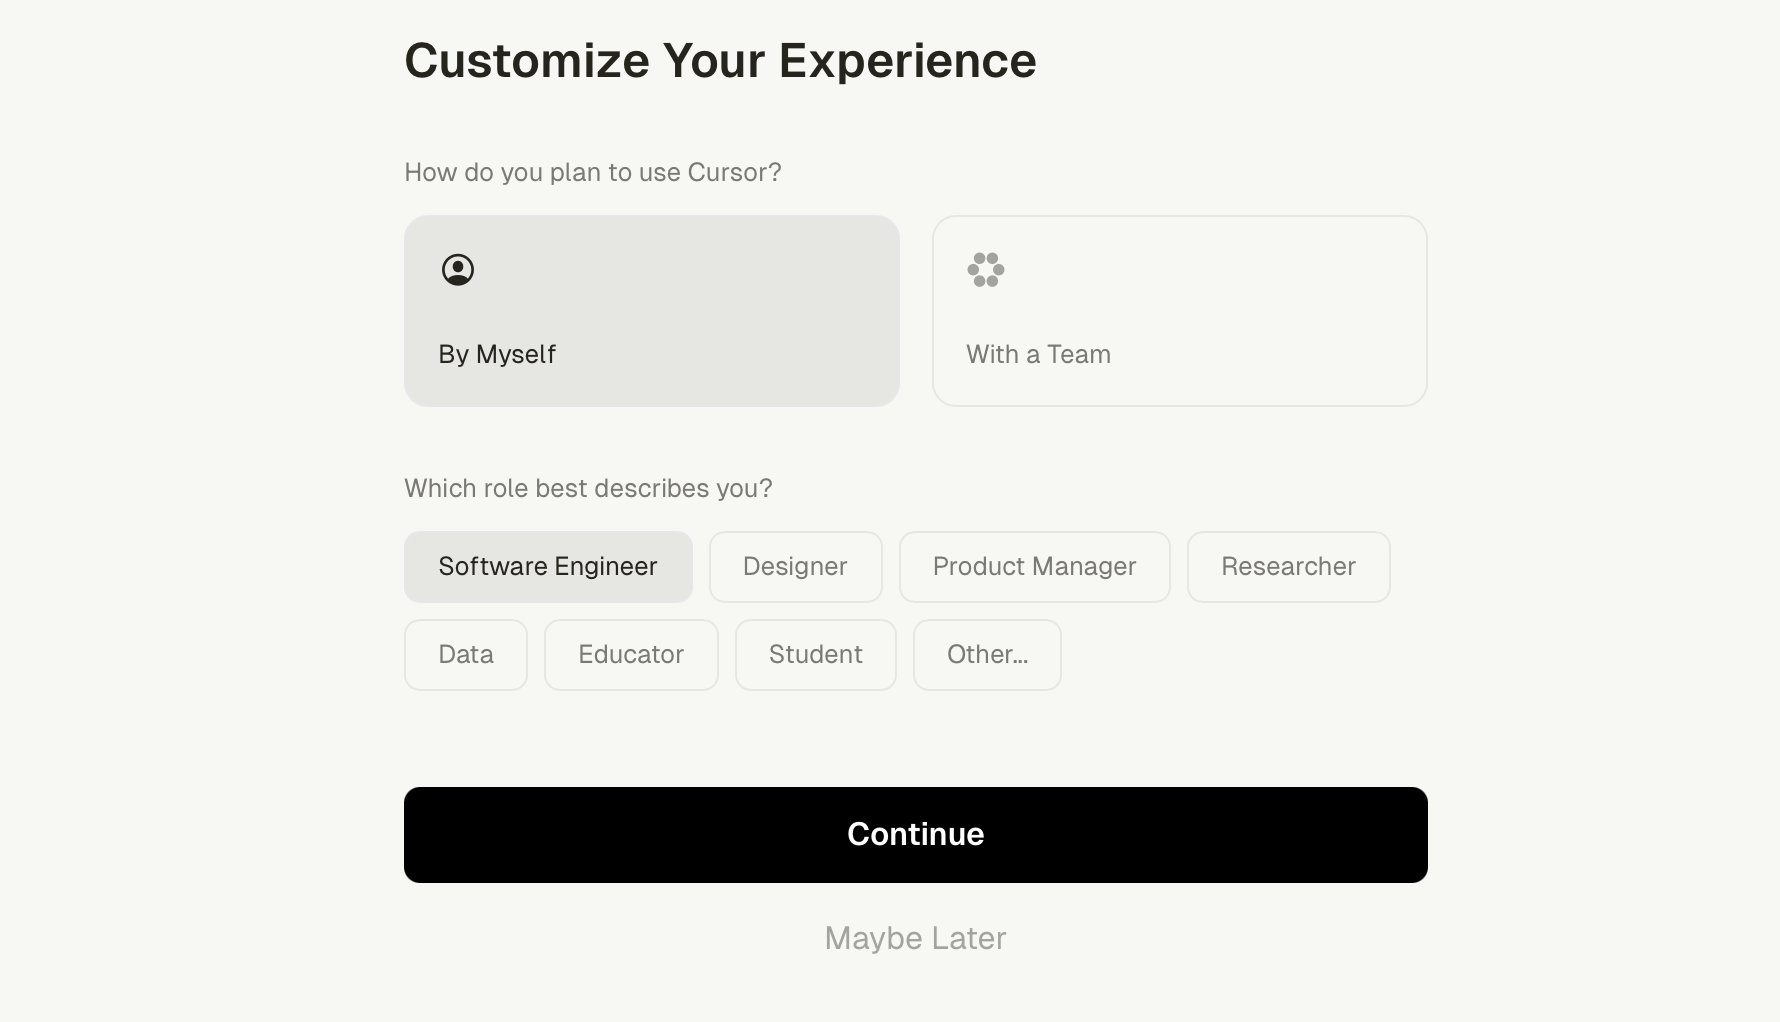The image size is (1780, 1022).
Task: Select the With a Team usage card
Action: coord(1179,311)
